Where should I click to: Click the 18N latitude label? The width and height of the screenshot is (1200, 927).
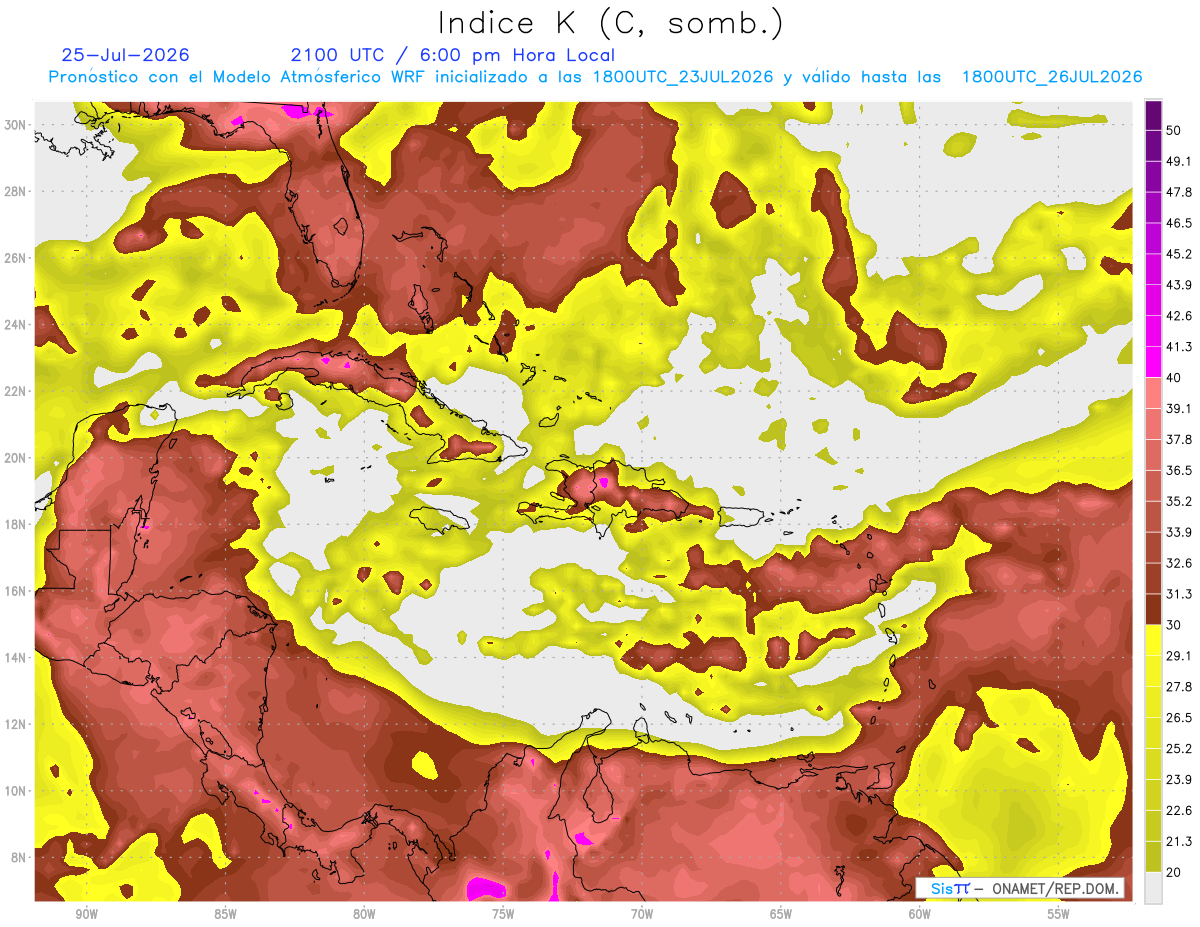(17, 524)
